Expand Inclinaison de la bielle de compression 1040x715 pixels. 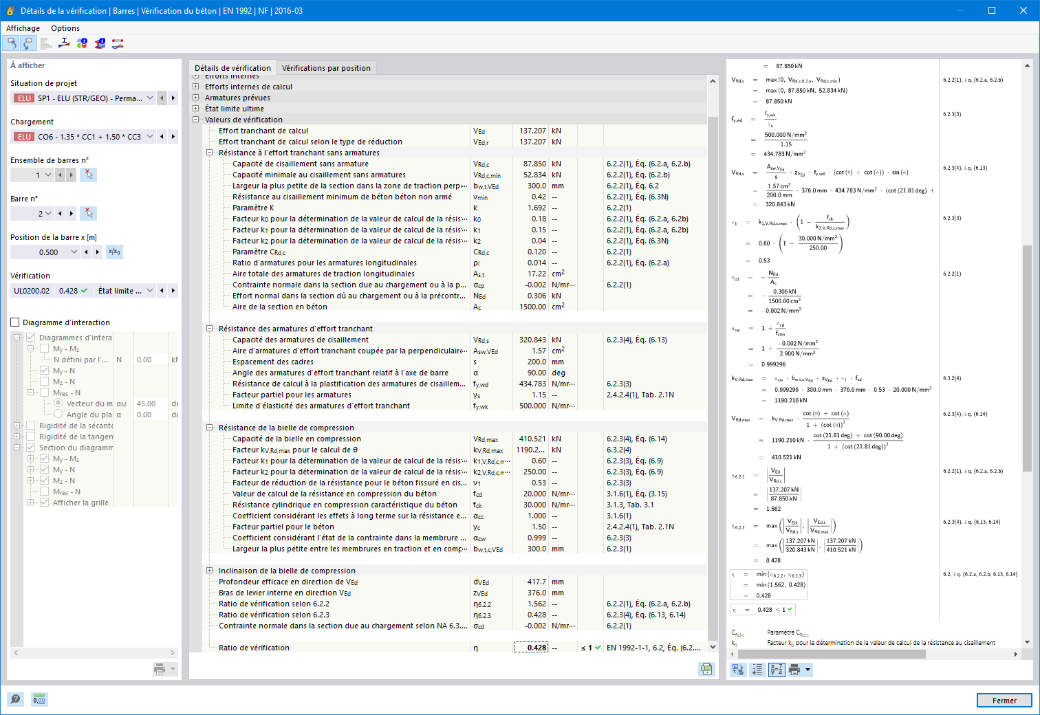pos(210,571)
